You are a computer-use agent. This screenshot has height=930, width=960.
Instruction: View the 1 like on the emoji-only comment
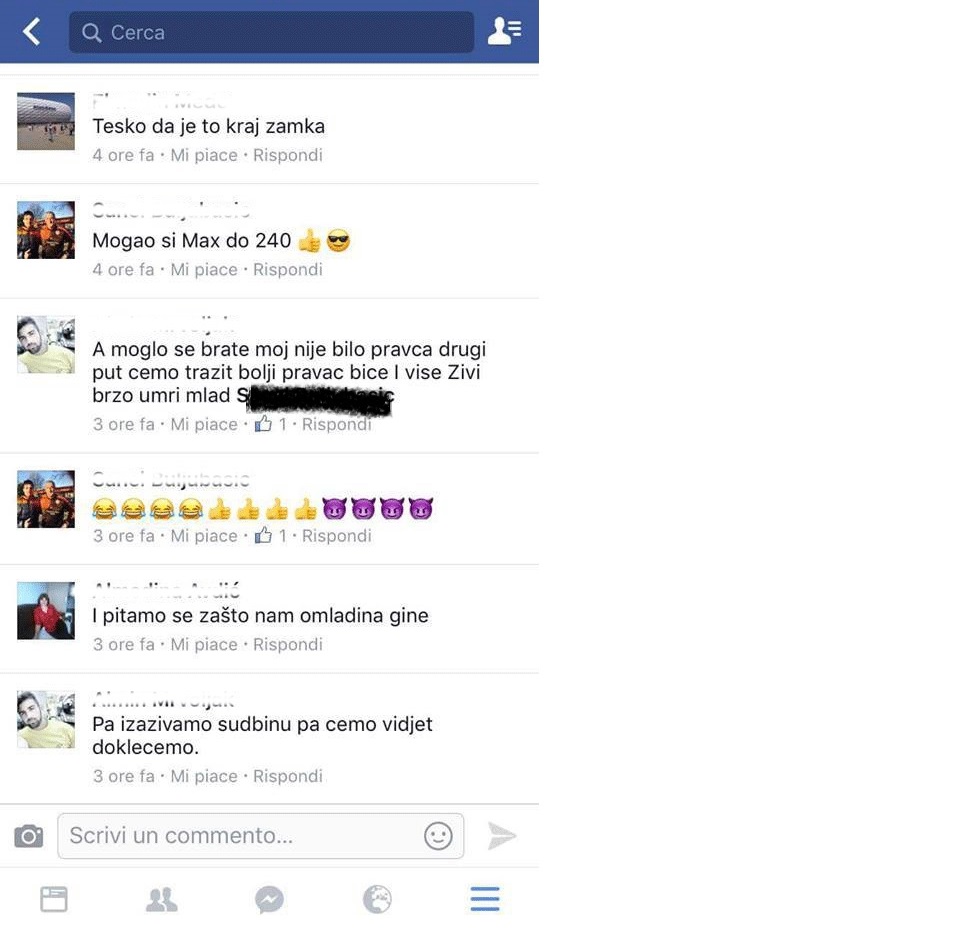point(271,536)
